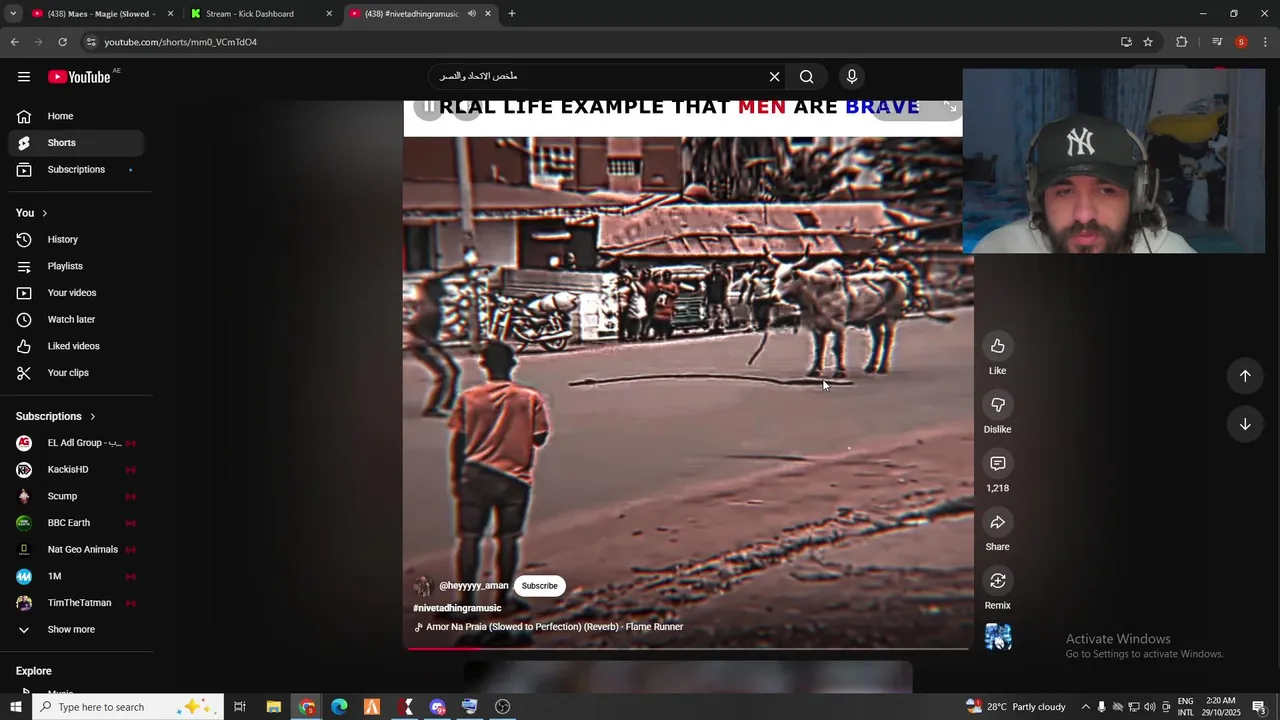Image resolution: width=1280 pixels, height=720 pixels.
Task: Mute the #nivetadhingramusic tab audio
Action: (x=472, y=14)
